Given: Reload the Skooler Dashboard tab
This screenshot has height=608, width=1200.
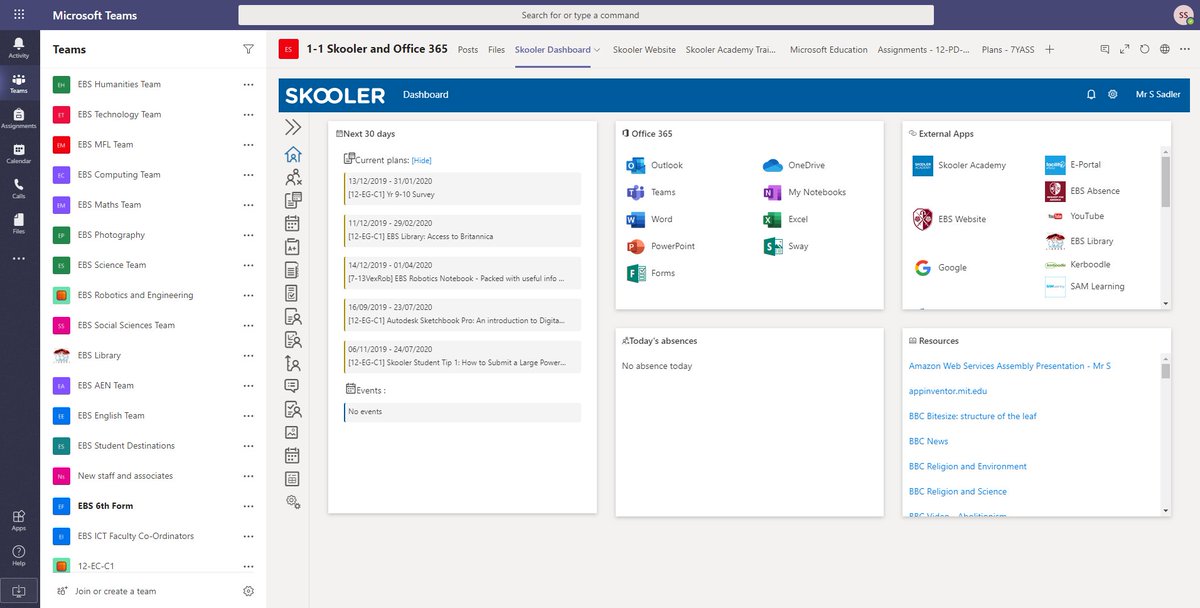Looking at the screenshot, I should pyautogui.click(x=1145, y=49).
